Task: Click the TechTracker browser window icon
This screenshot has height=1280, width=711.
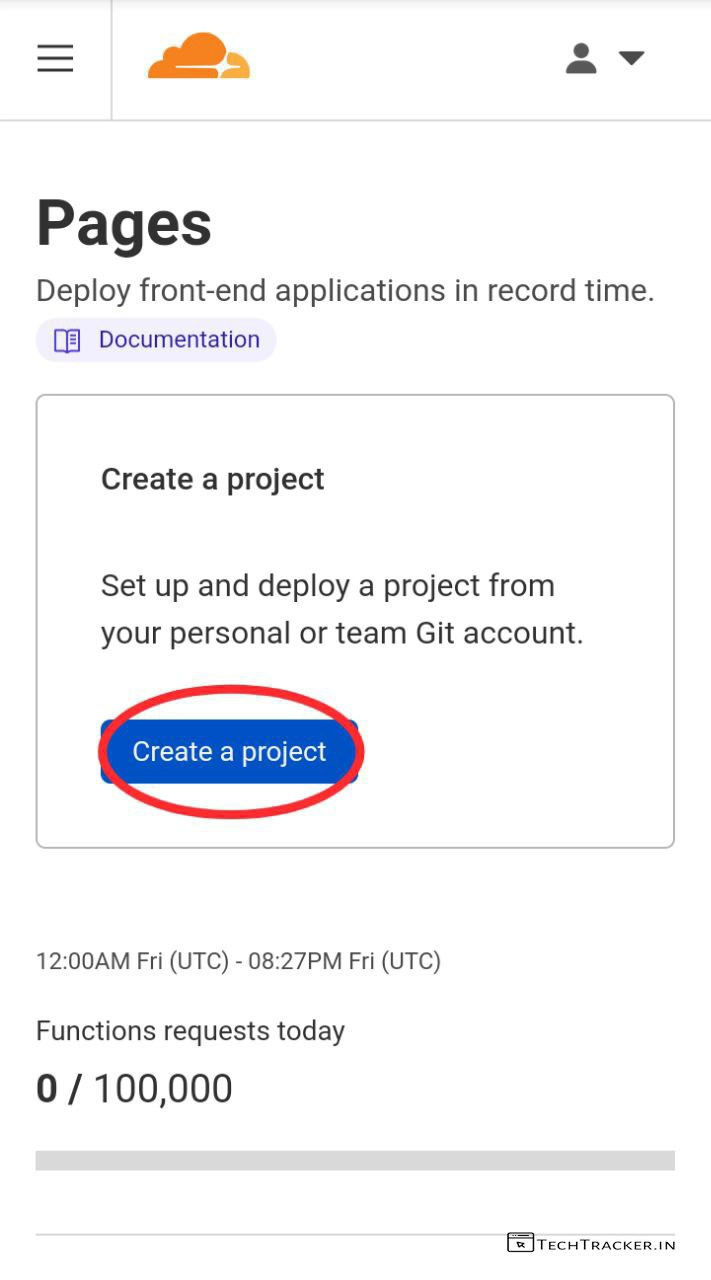Action: (520, 1243)
